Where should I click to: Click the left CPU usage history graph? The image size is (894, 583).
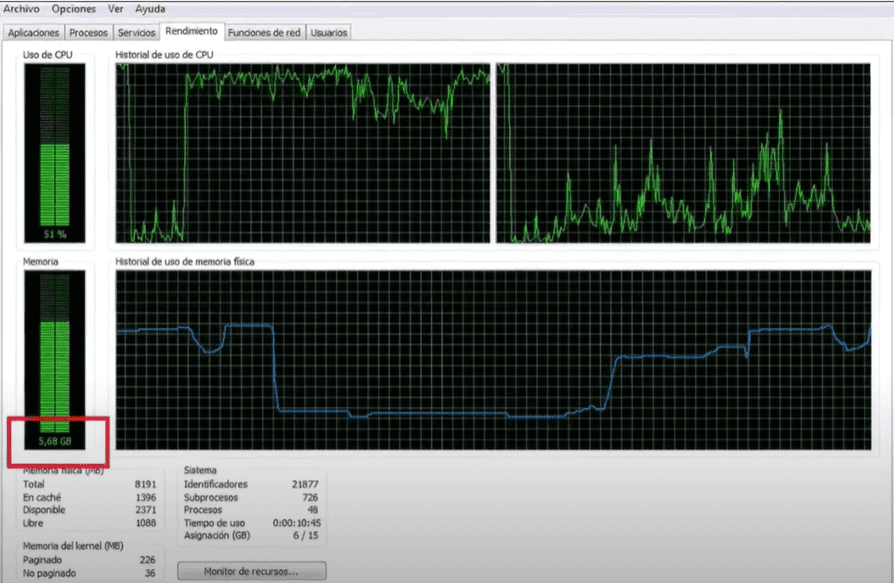coord(303,152)
